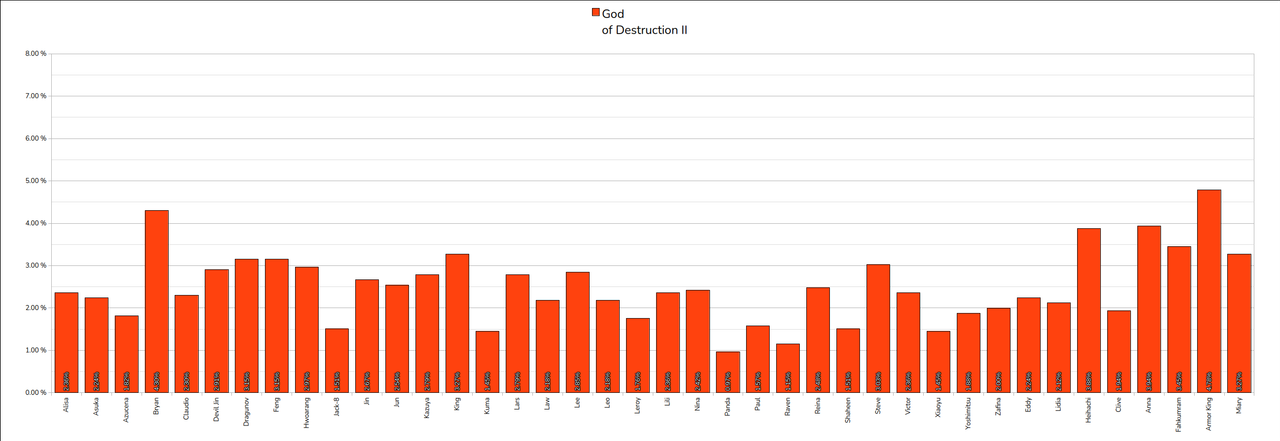Image resolution: width=1280 pixels, height=441 pixels.
Task: Select the Devil Jin bar
Action: [x=217, y=331]
